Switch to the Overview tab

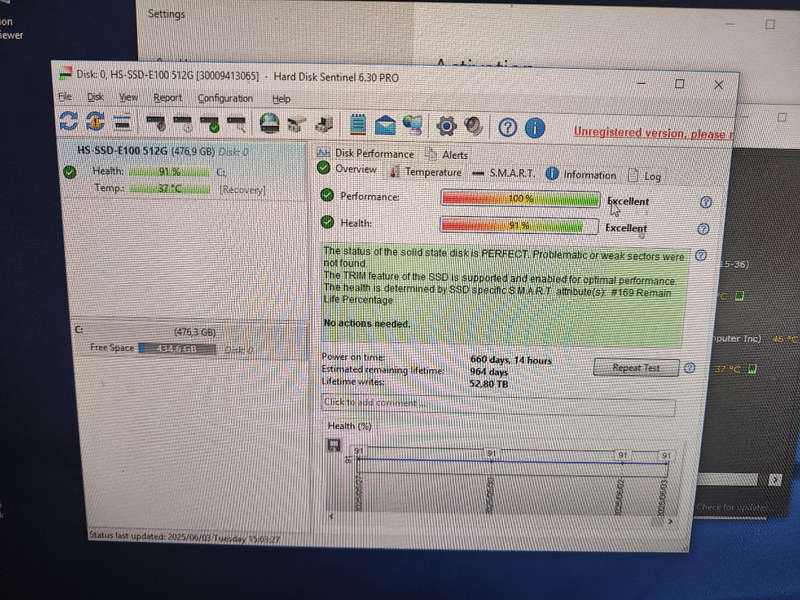347,168
